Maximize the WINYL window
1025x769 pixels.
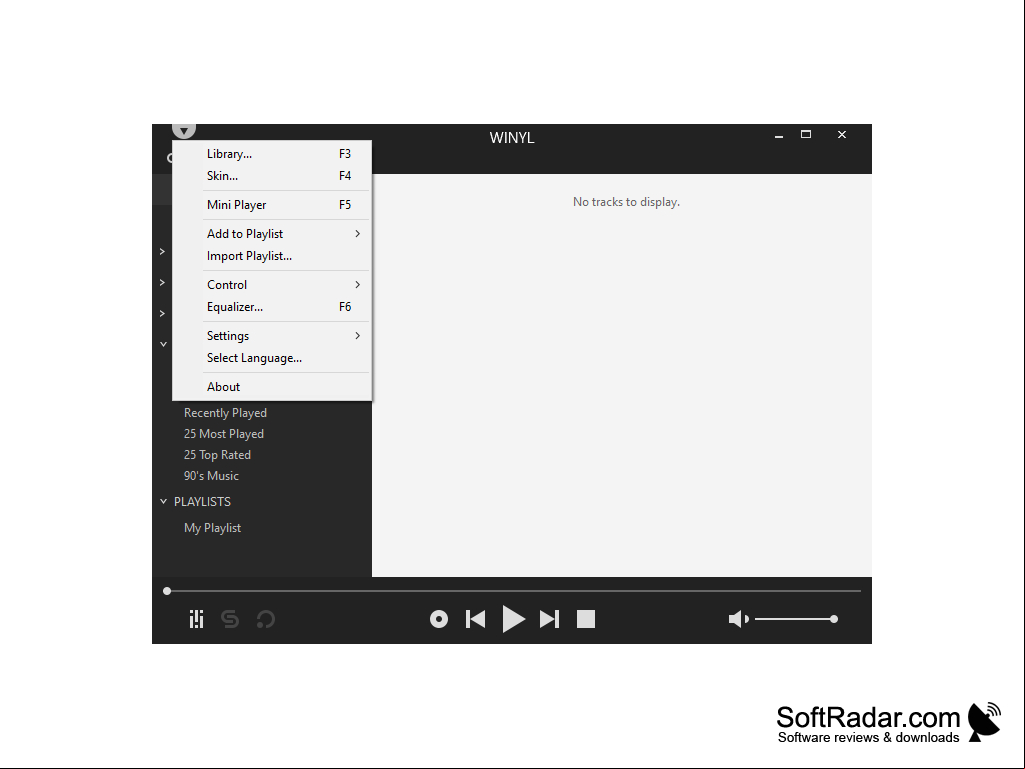(x=806, y=135)
